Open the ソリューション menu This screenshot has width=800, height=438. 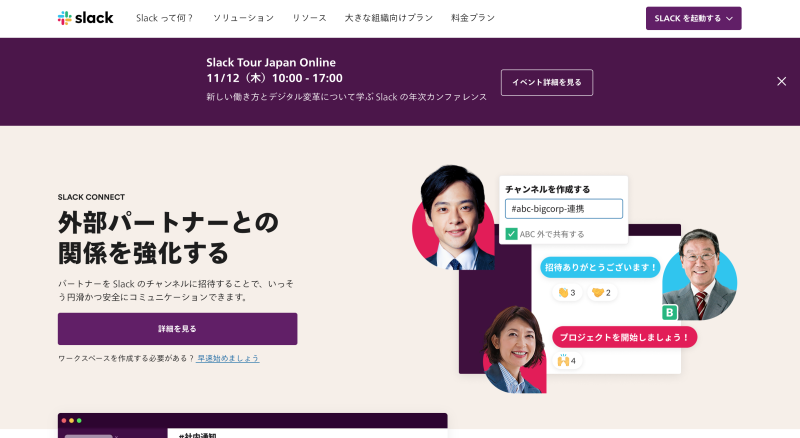tap(243, 18)
